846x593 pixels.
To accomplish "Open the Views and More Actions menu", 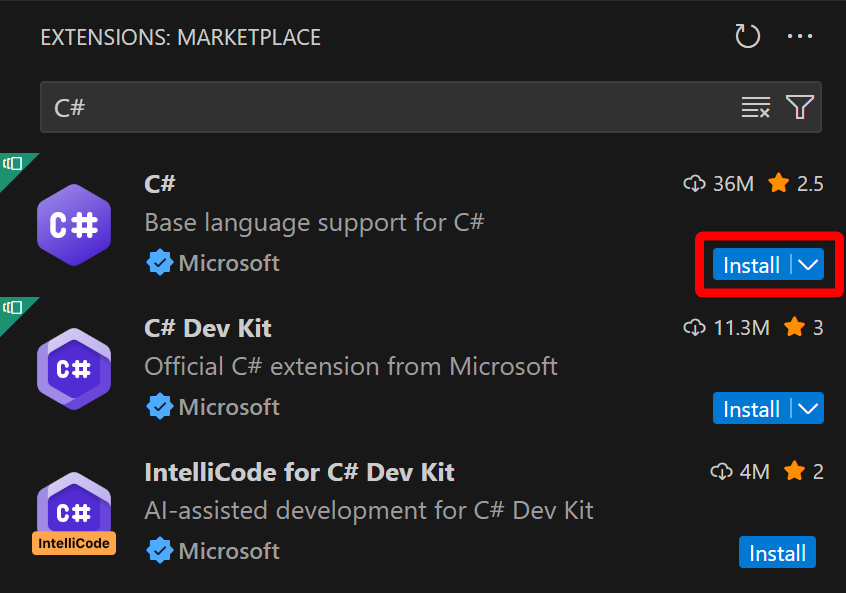I will click(800, 37).
